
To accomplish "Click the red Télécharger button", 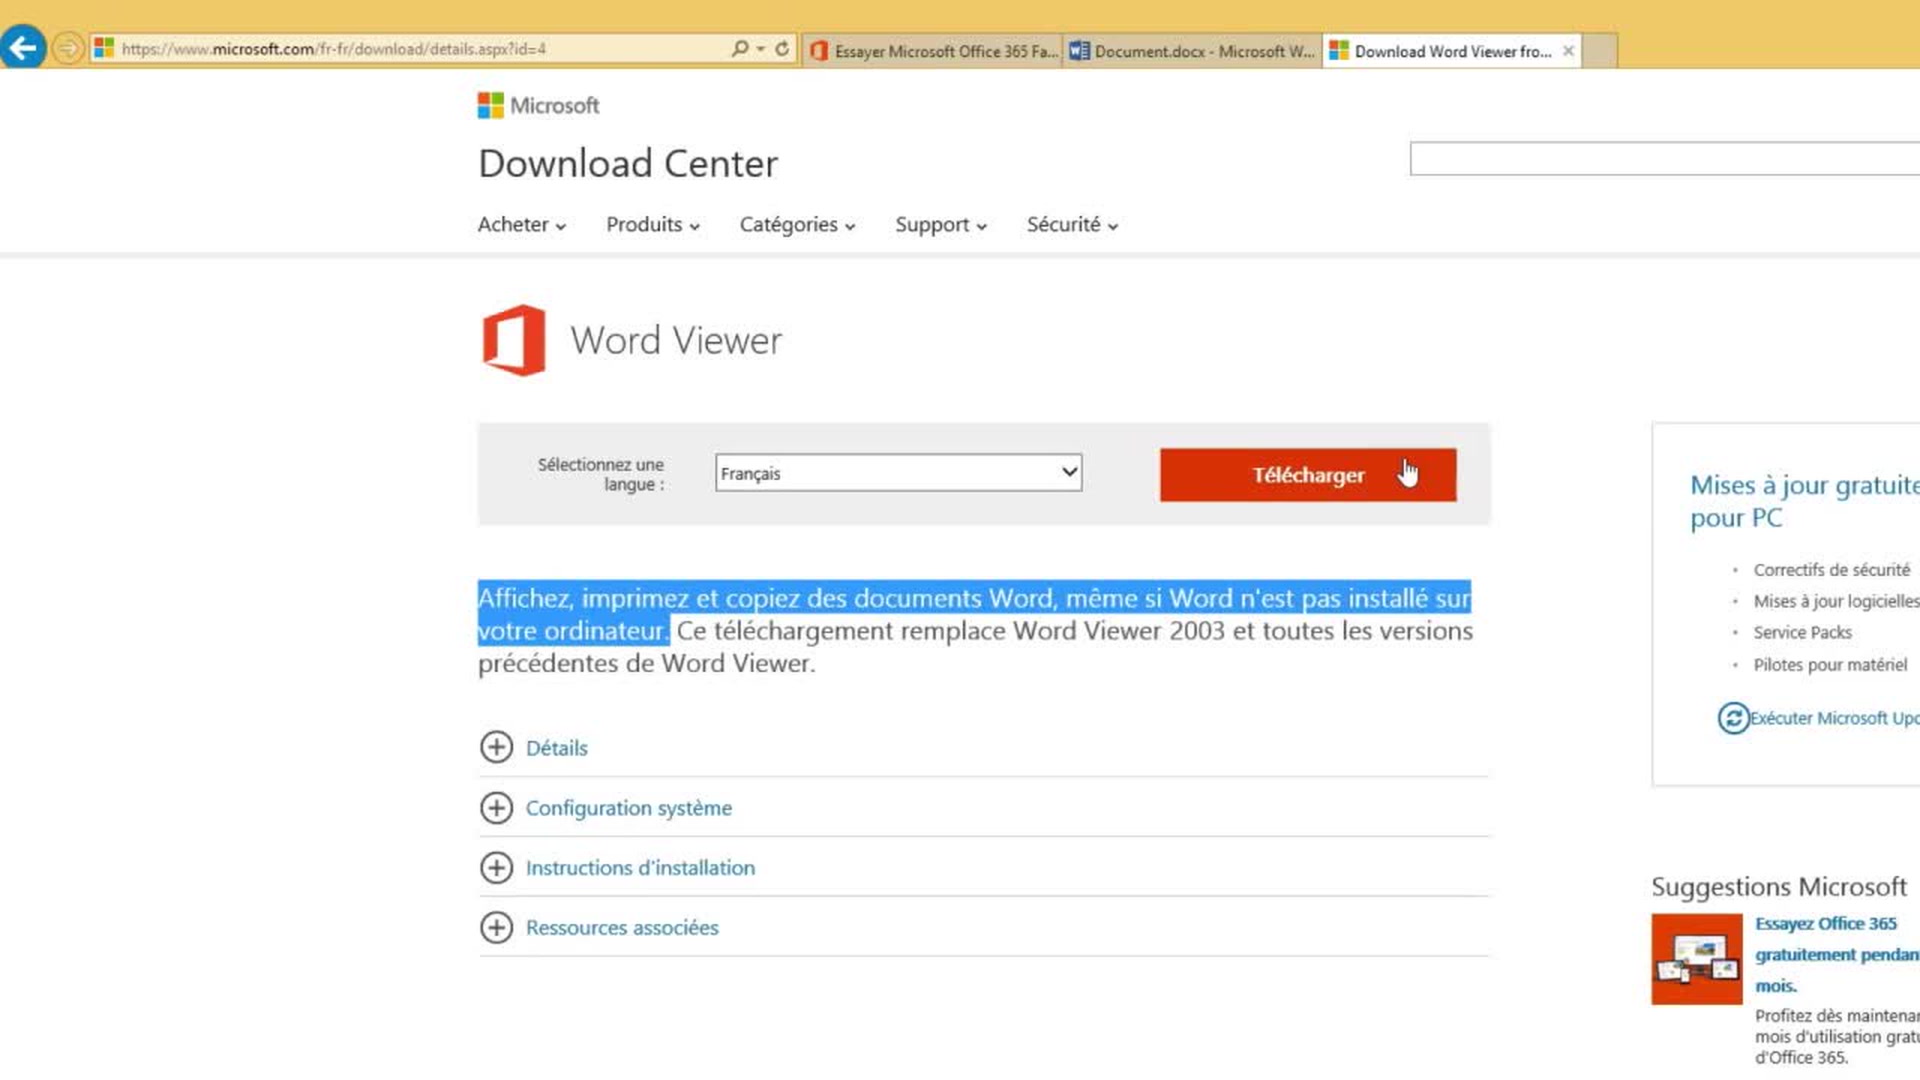I will click(1307, 475).
